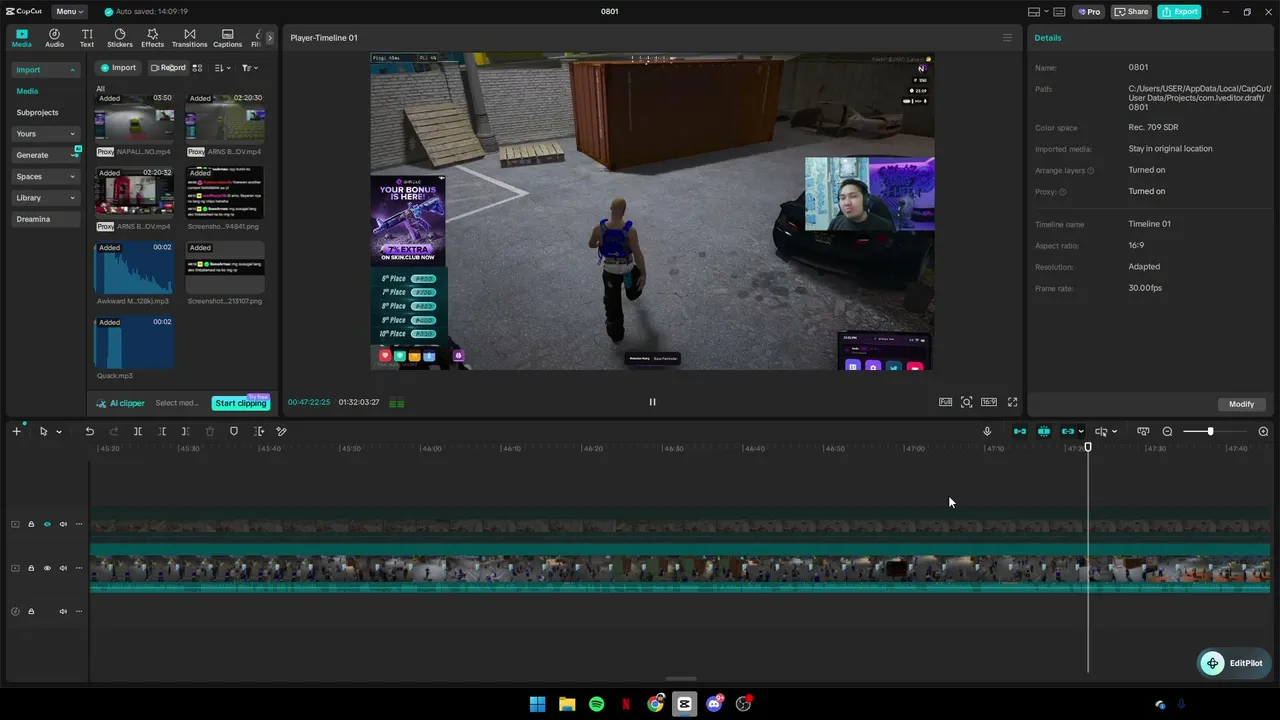1280x720 pixels.
Task: Change the 16:9 aspect ratio
Action: (988, 402)
